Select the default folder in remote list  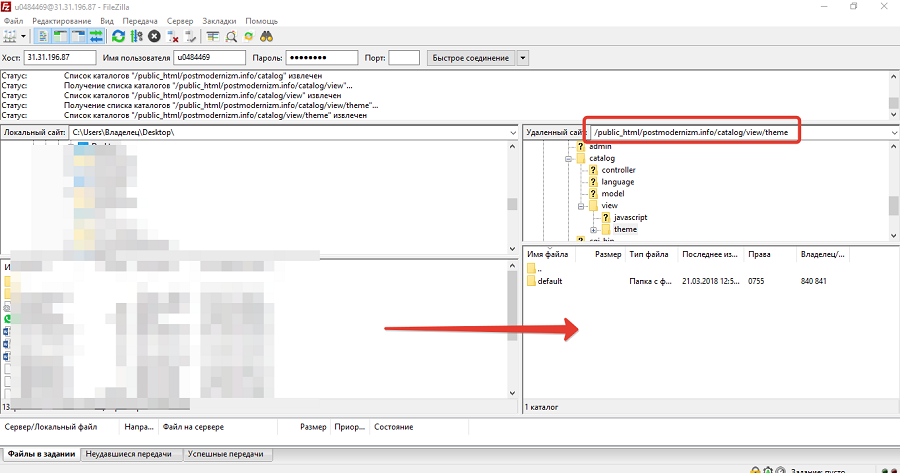[549, 281]
